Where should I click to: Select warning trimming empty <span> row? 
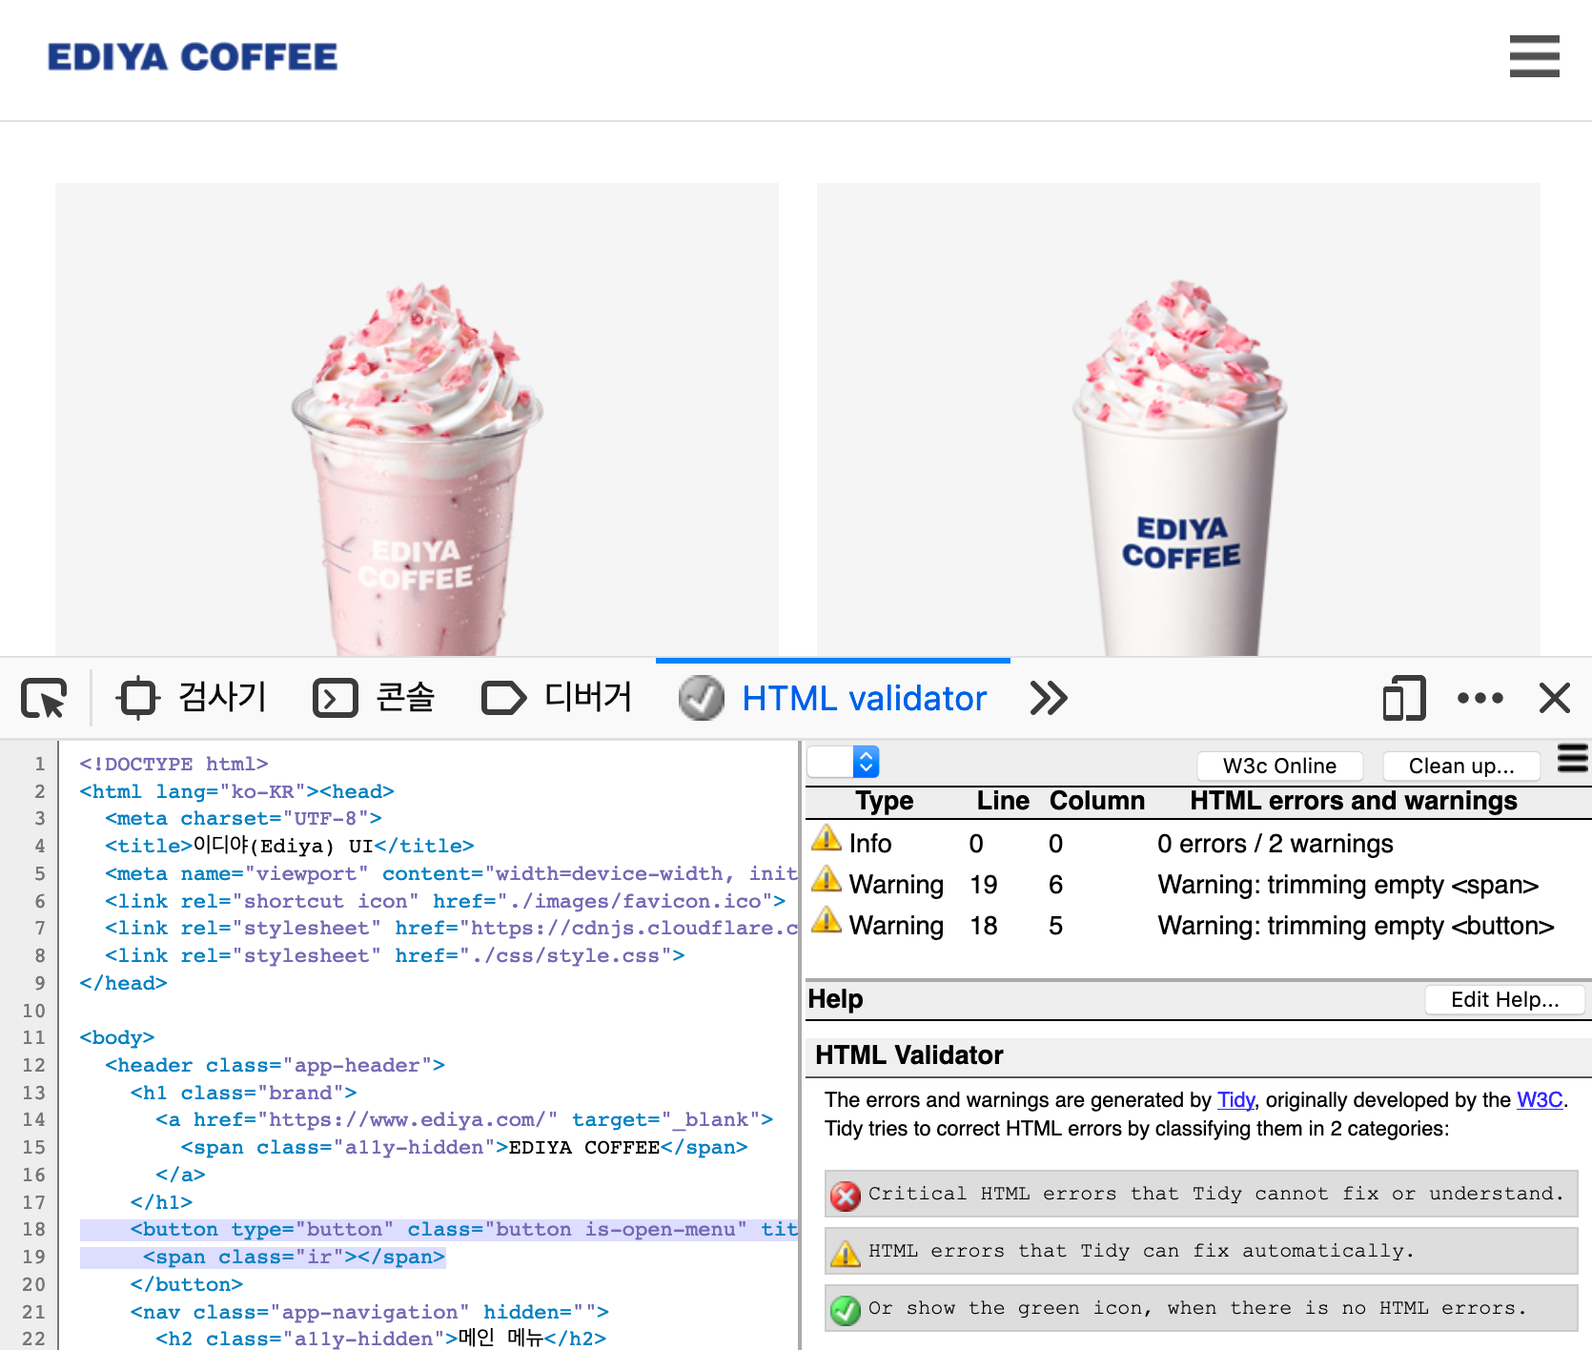pos(1198,885)
